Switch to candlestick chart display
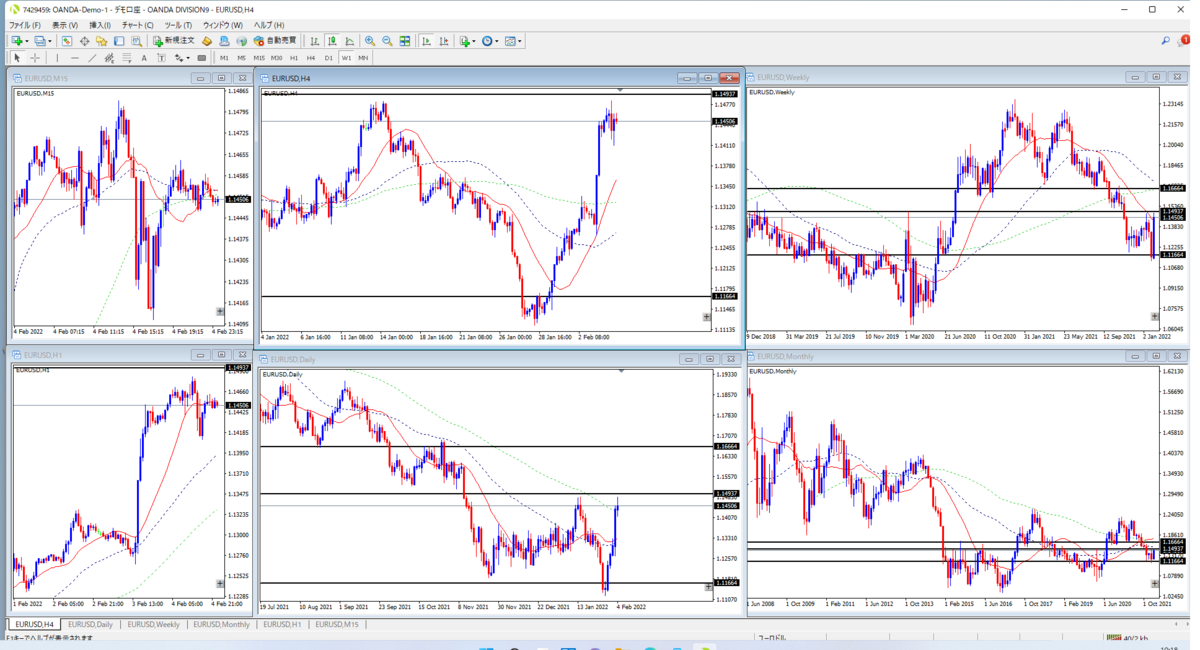 (332, 41)
